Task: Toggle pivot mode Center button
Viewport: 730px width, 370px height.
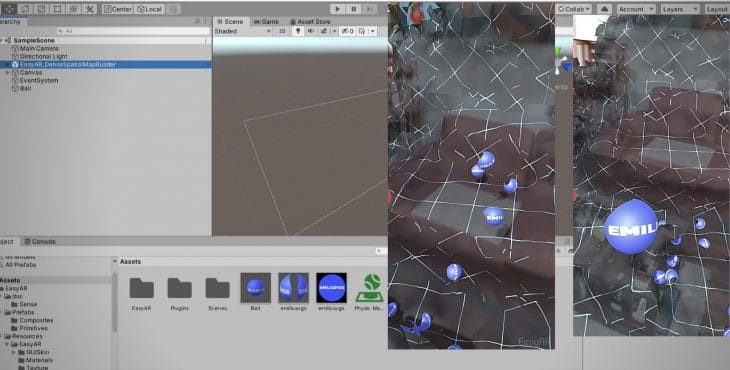Action: (118, 9)
